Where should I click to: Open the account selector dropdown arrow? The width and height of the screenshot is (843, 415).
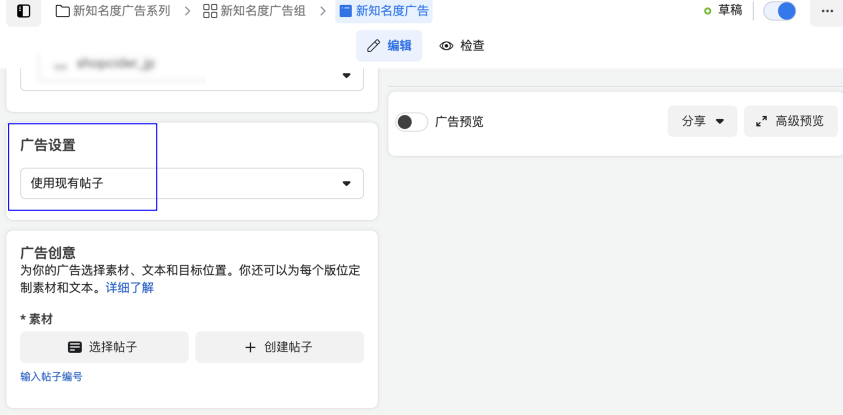pos(347,75)
